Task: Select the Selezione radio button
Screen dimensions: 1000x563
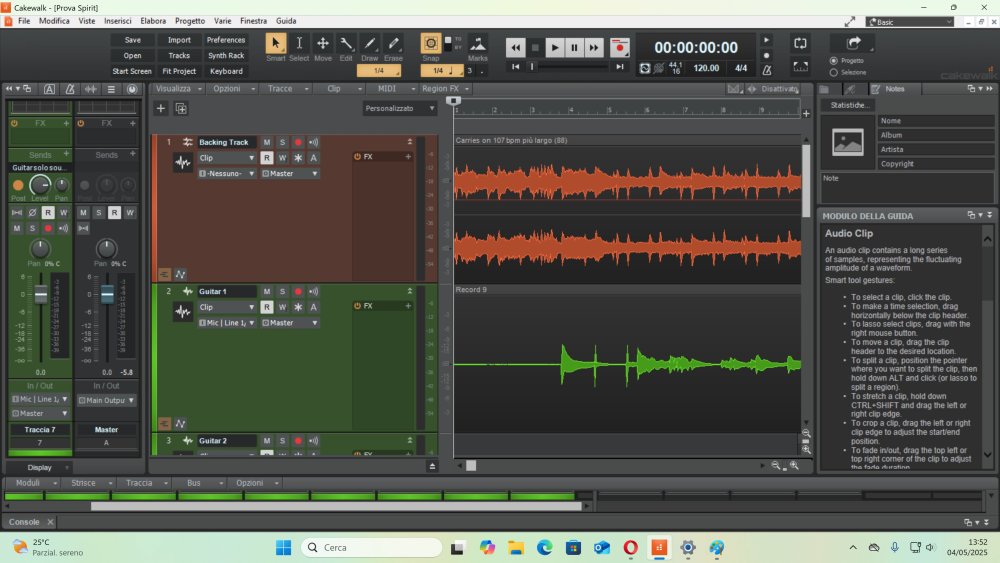Action: click(x=834, y=72)
